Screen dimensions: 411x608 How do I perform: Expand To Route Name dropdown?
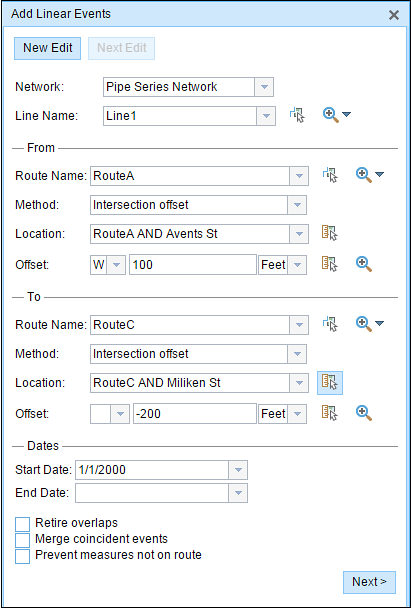coord(299,325)
